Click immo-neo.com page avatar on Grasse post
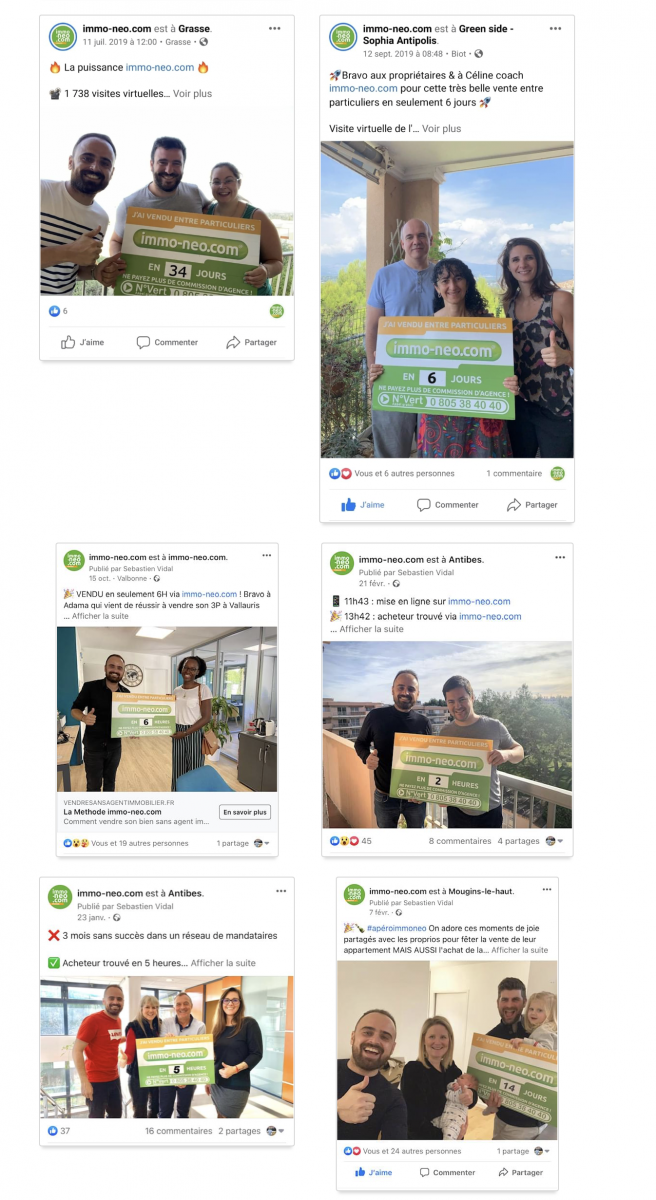The image size is (656, 1200). 63,36
